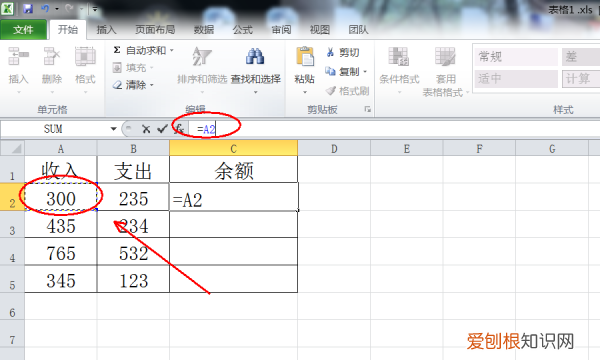
Task: Click the 插入 insert cells icon
Action: pos(18,57)
